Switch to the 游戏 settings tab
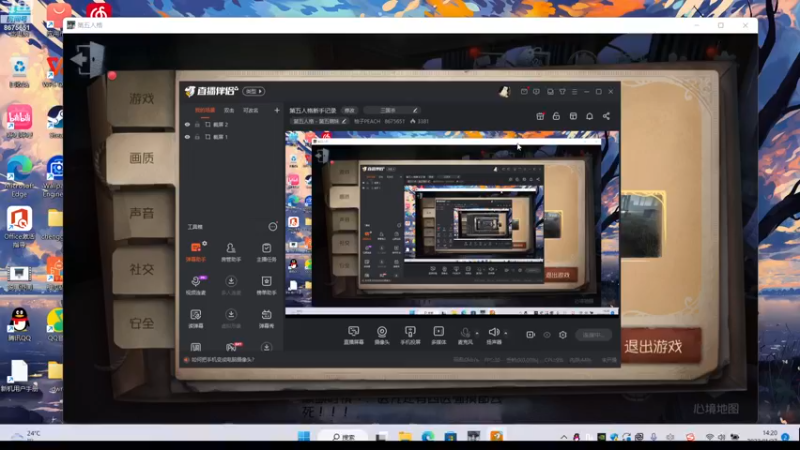 pyautogui.click(x=141, y=98)
